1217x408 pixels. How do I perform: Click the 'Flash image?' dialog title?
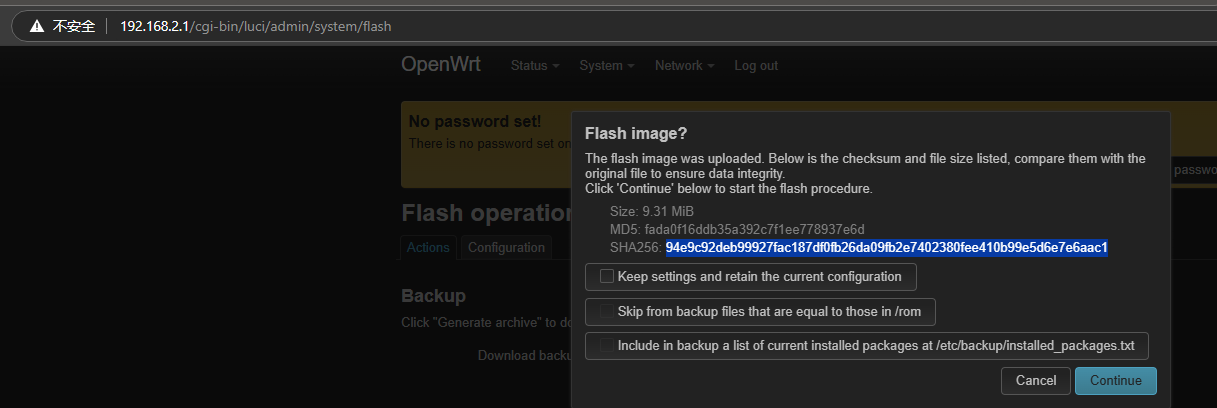[x=636, y=134]
